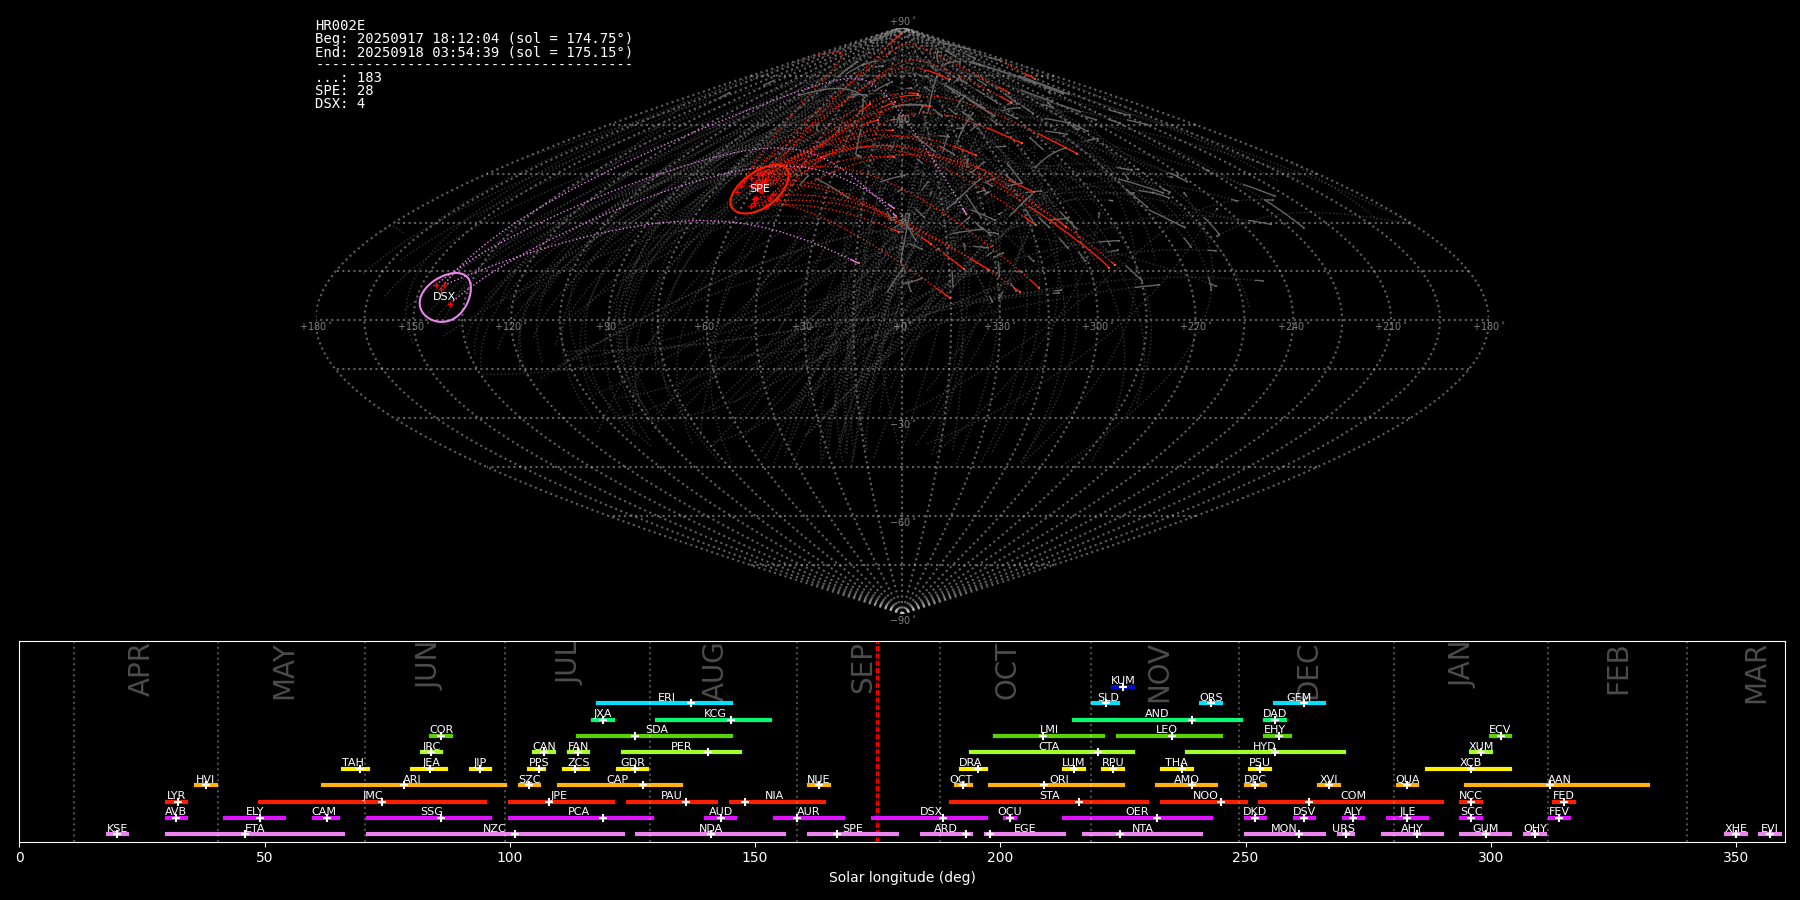This screenshot has width=1800, height=900.
Task: Click the SPE radiant ellipse on the sky map
Action: pos(760,189)
